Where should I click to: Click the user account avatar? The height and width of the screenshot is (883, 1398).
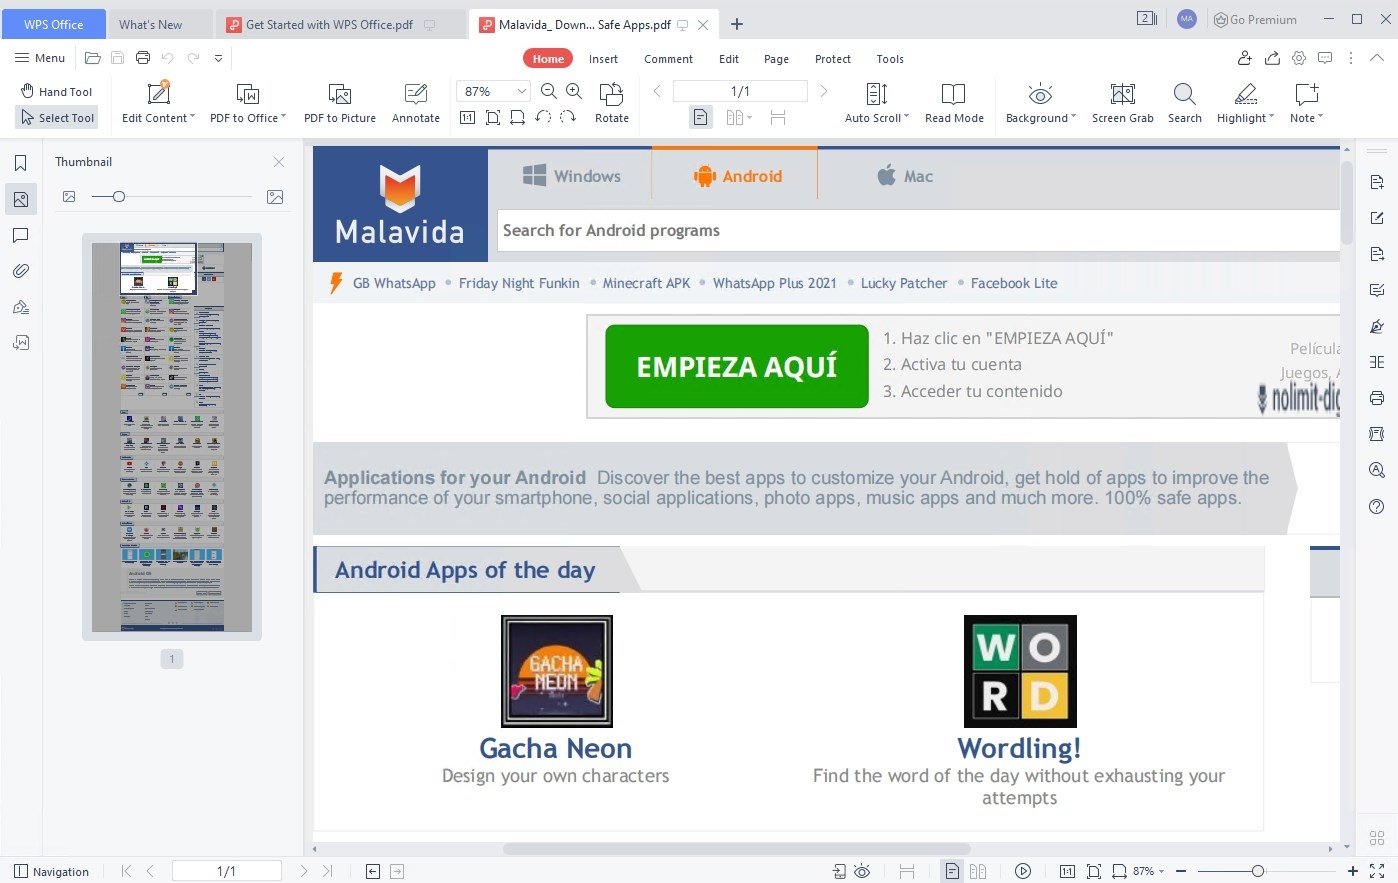(x=1187, y=19)
